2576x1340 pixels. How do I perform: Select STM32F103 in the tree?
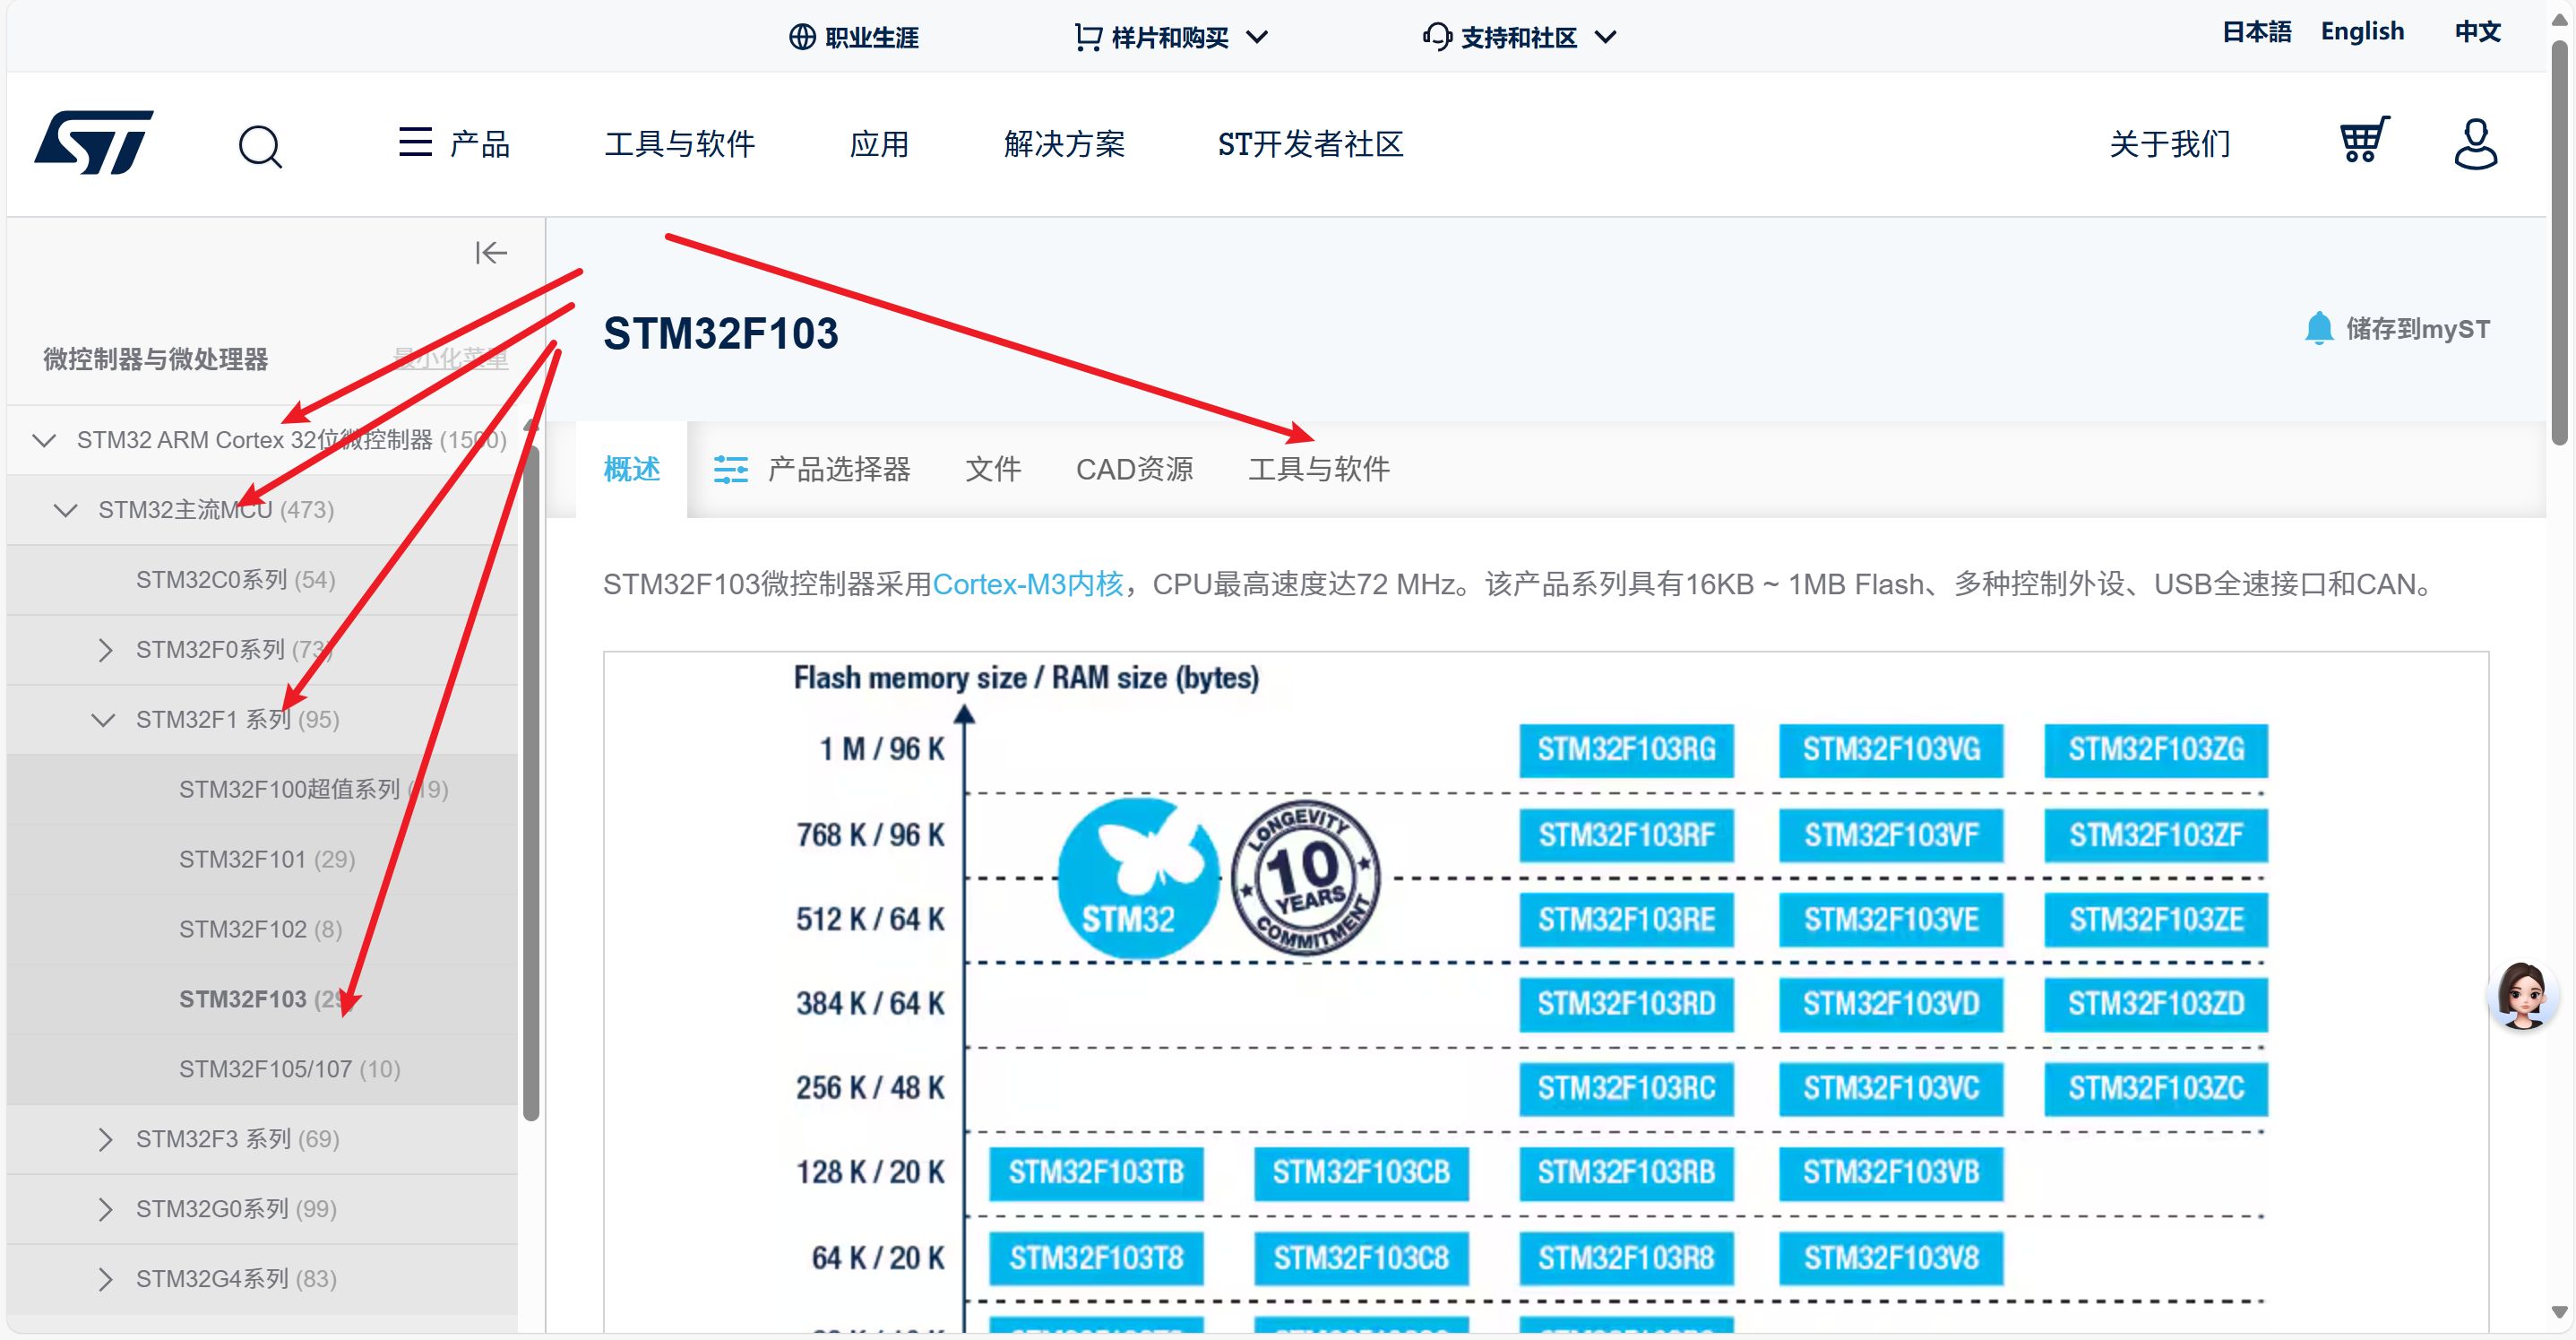(267, 1000)
